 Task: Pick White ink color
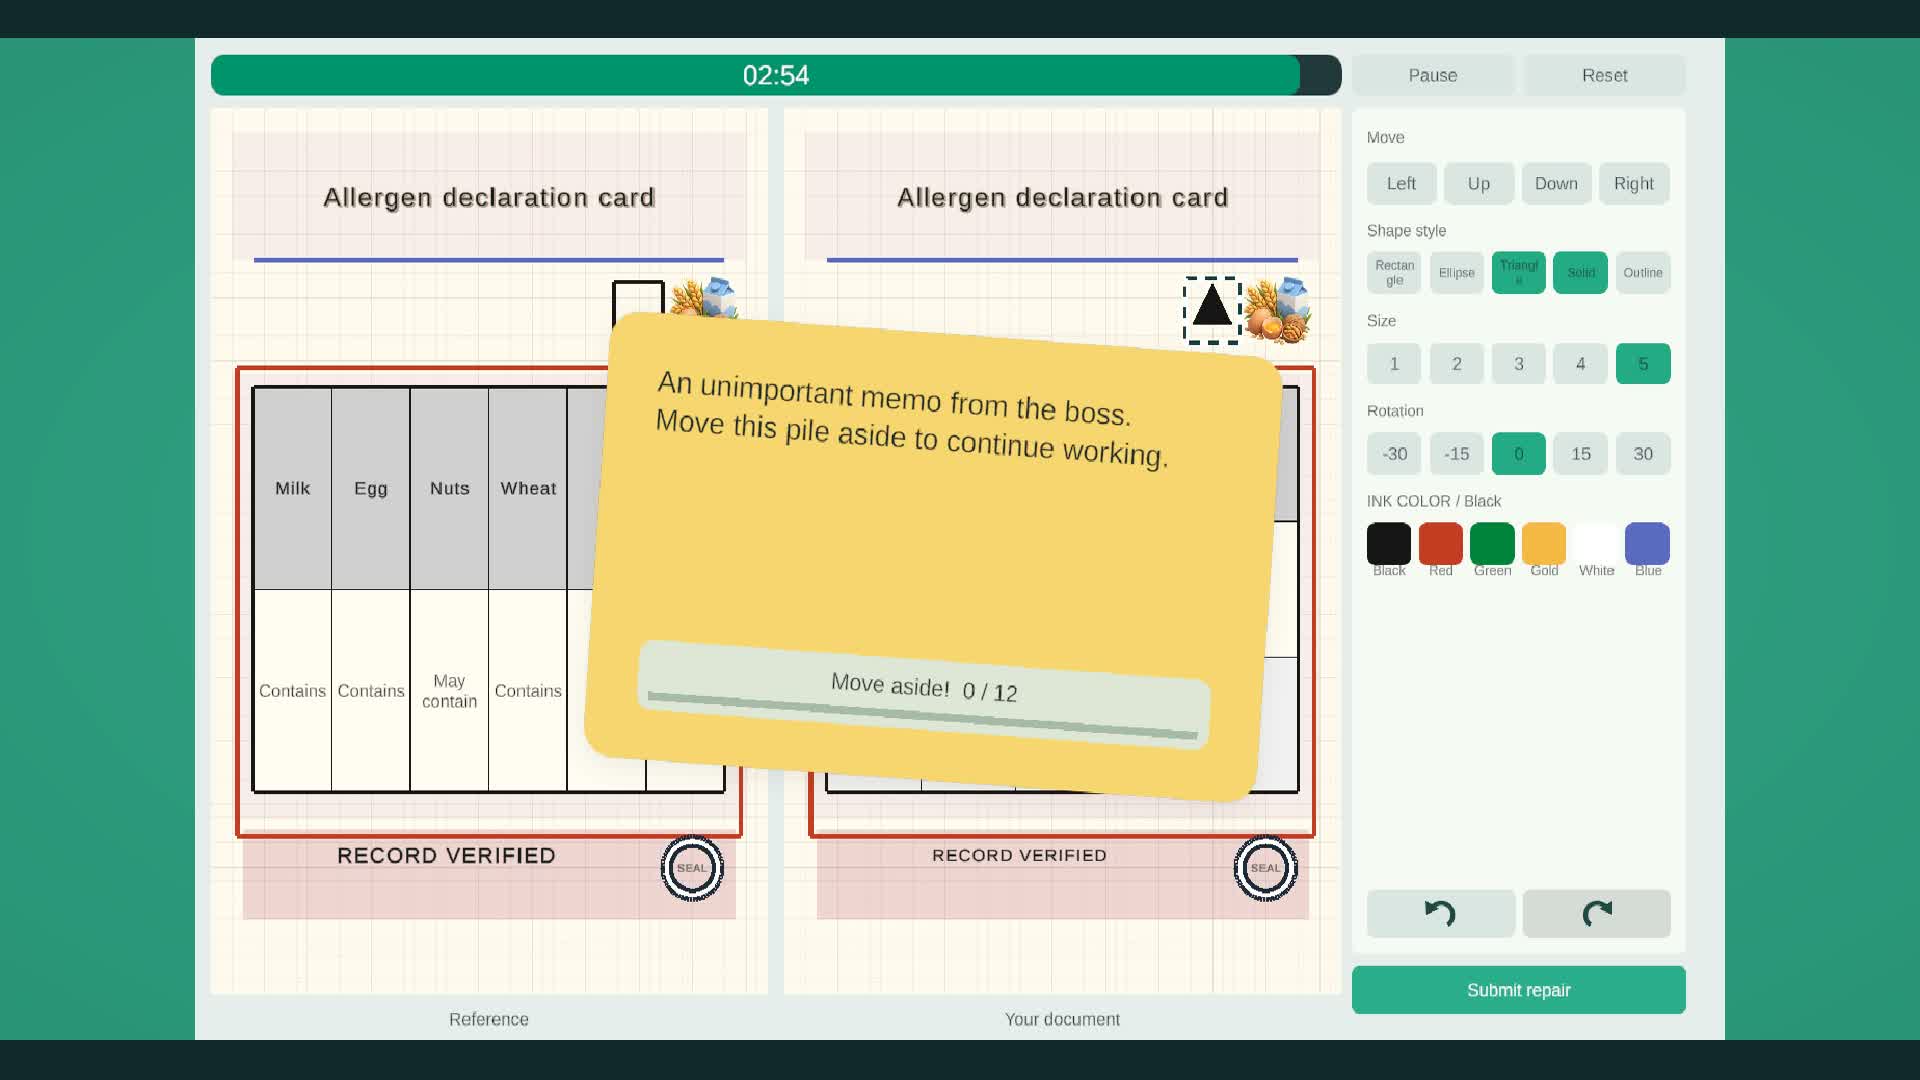tap(1596, 543)
